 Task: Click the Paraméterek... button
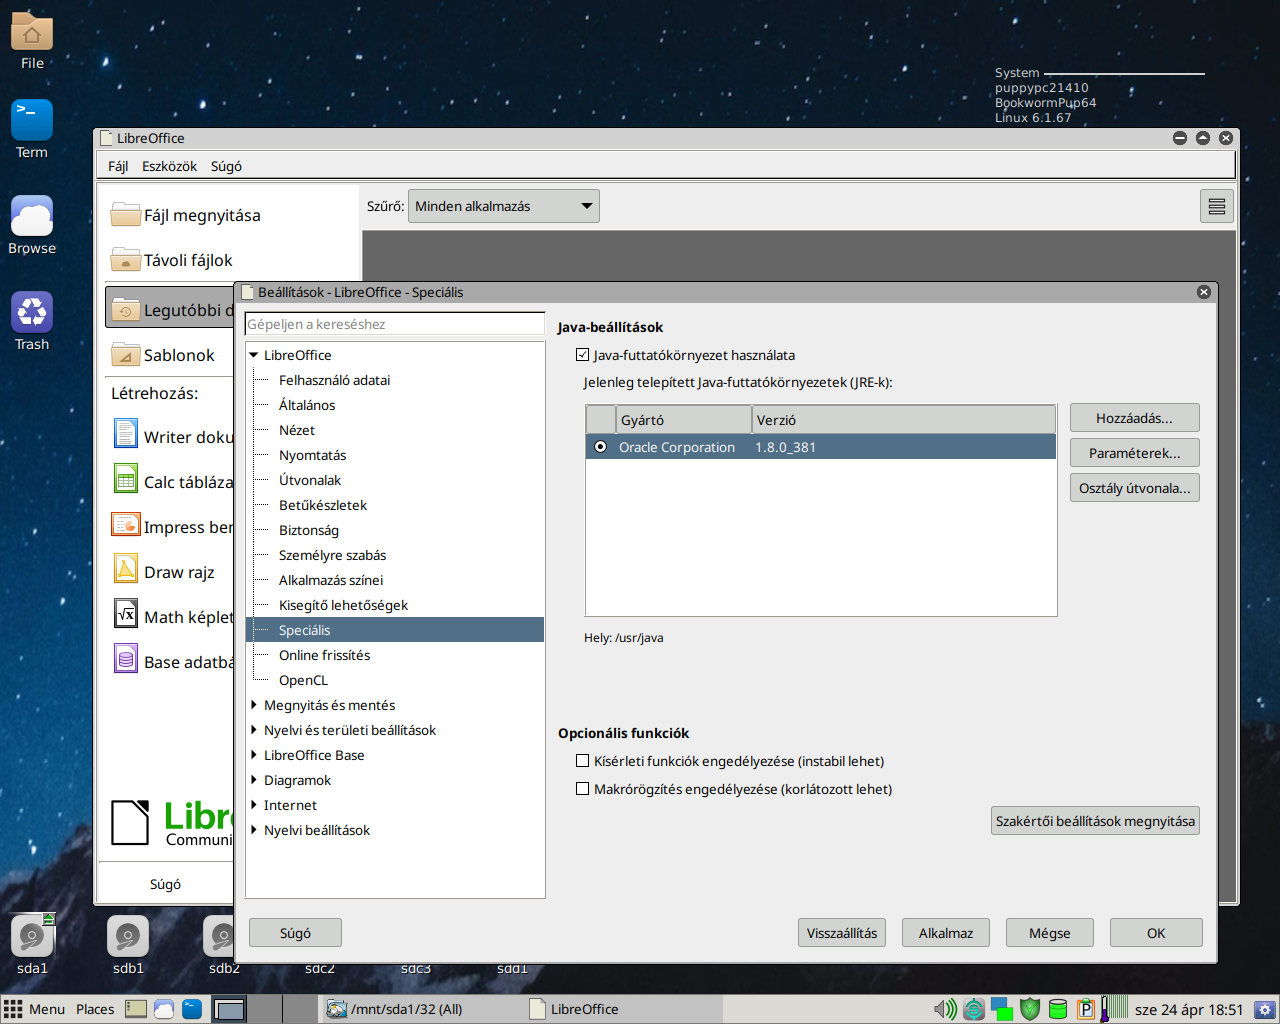(1134, 453)
